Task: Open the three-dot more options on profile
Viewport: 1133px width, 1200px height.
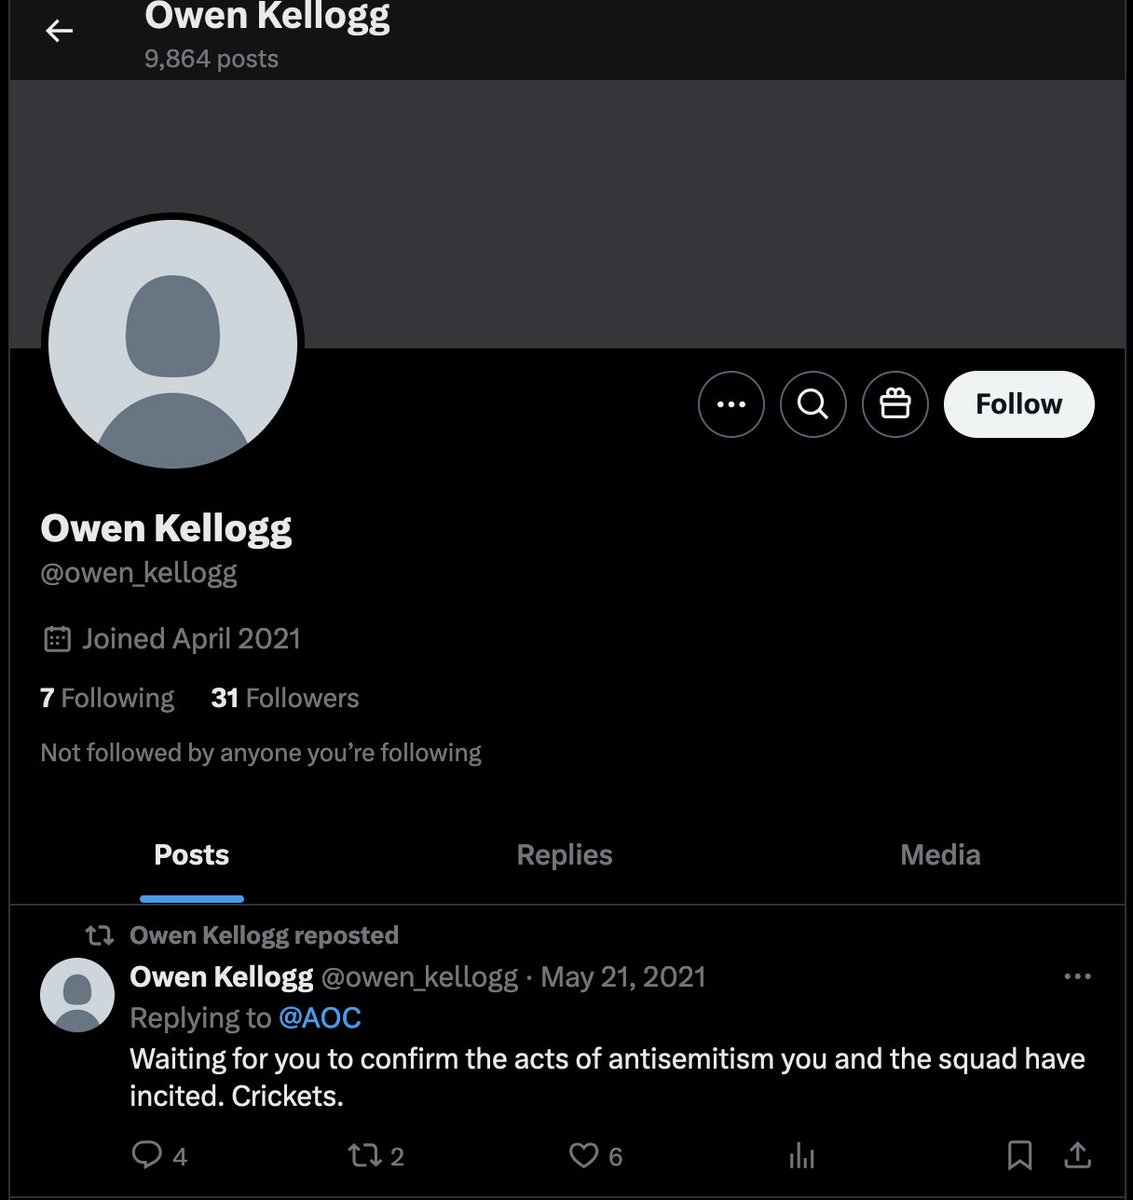Action: coord(731,404)
